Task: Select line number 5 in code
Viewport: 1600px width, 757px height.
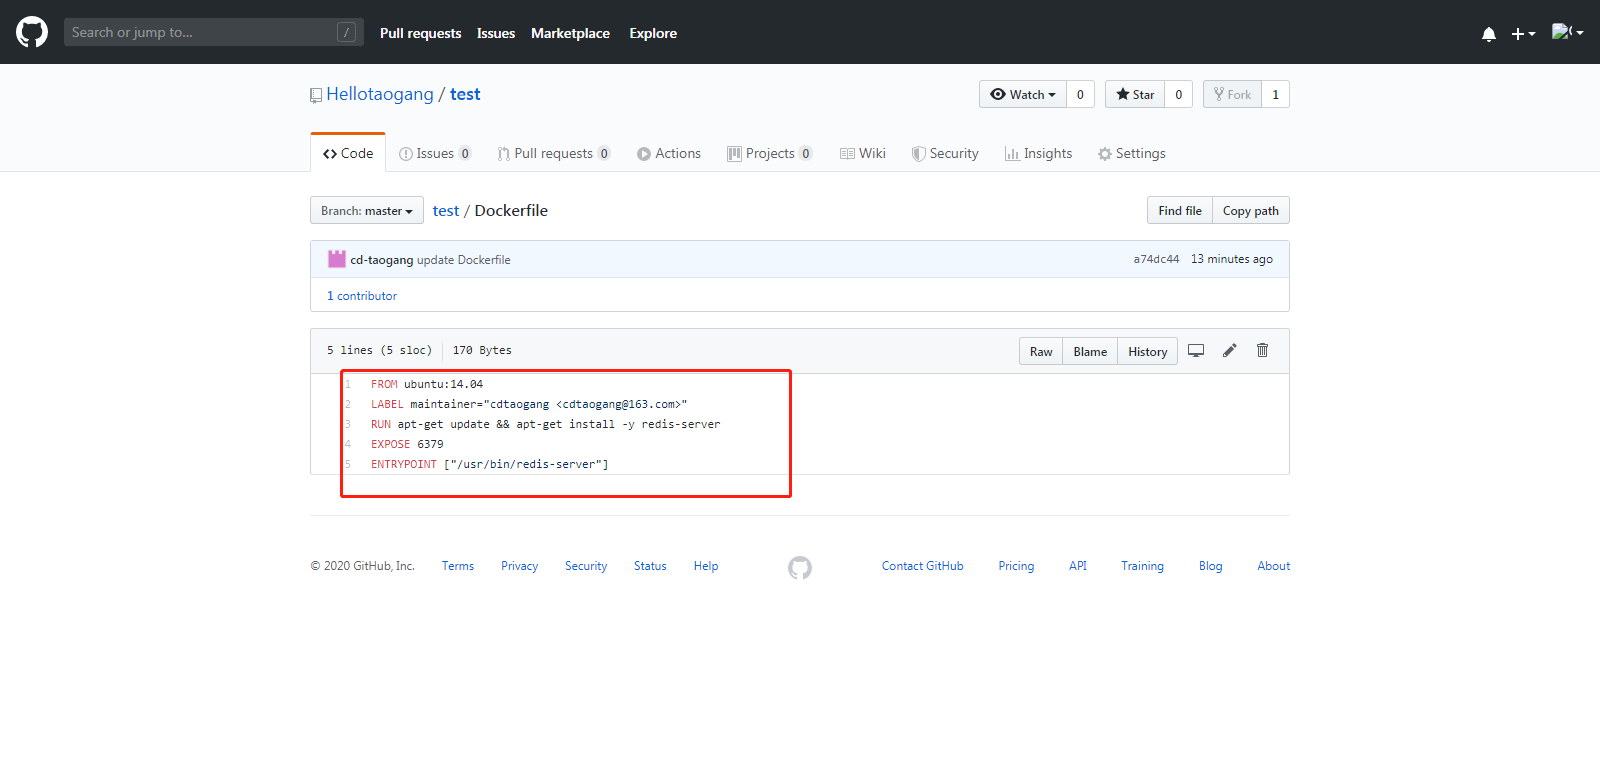Action: coord(348,464)
